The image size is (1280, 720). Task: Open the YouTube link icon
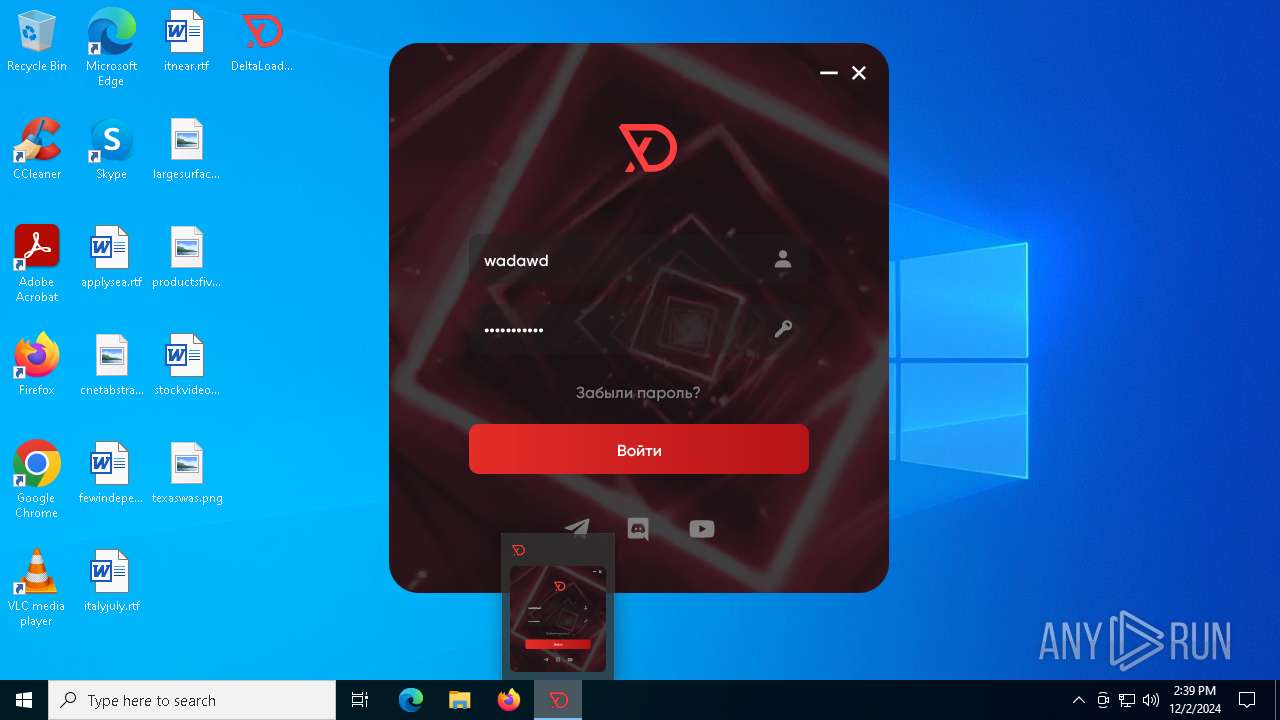(702, 529)
